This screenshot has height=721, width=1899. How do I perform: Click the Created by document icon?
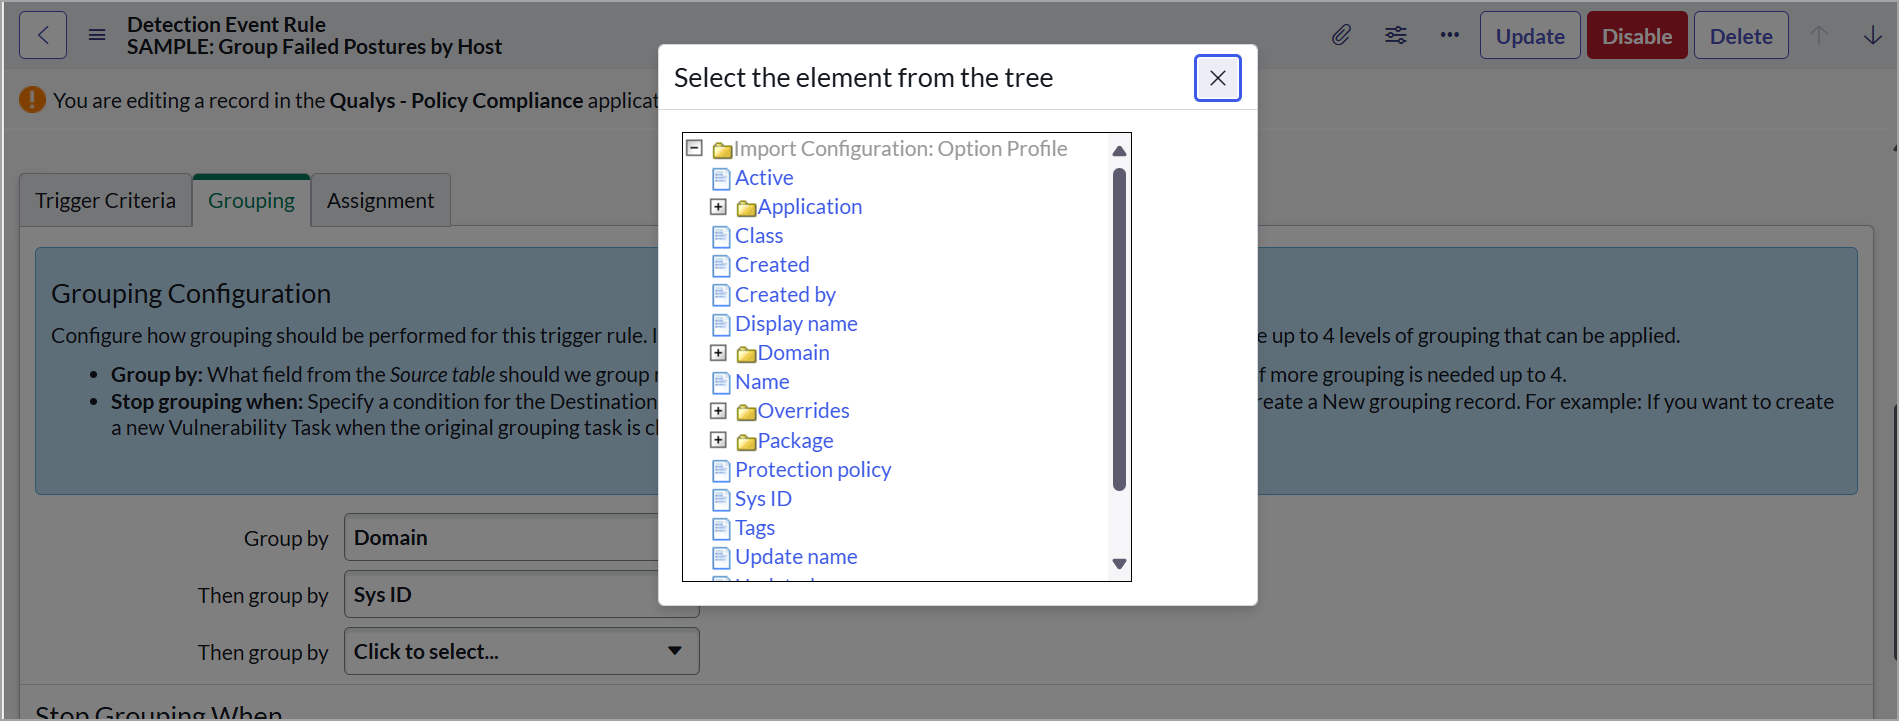coord(721,296)
